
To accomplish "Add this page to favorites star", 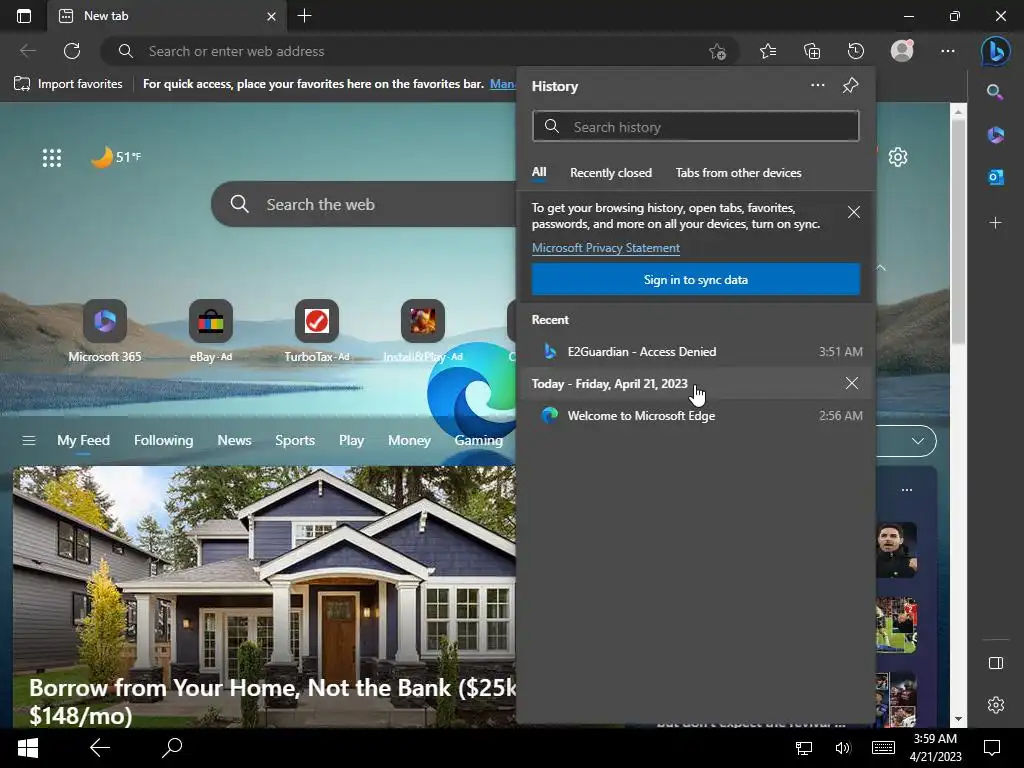I will [717, 52].
